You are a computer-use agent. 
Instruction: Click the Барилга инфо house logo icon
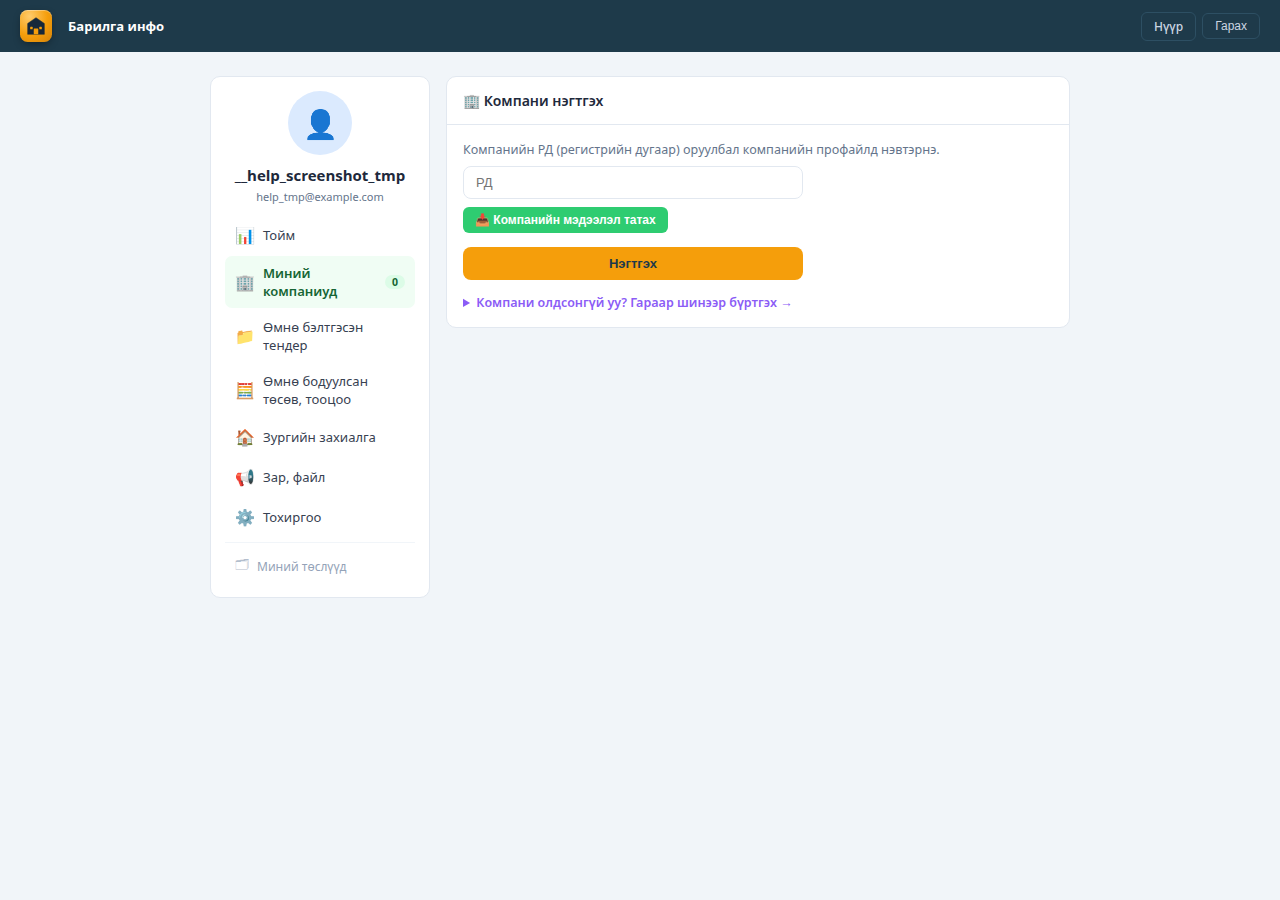(36, 26)
